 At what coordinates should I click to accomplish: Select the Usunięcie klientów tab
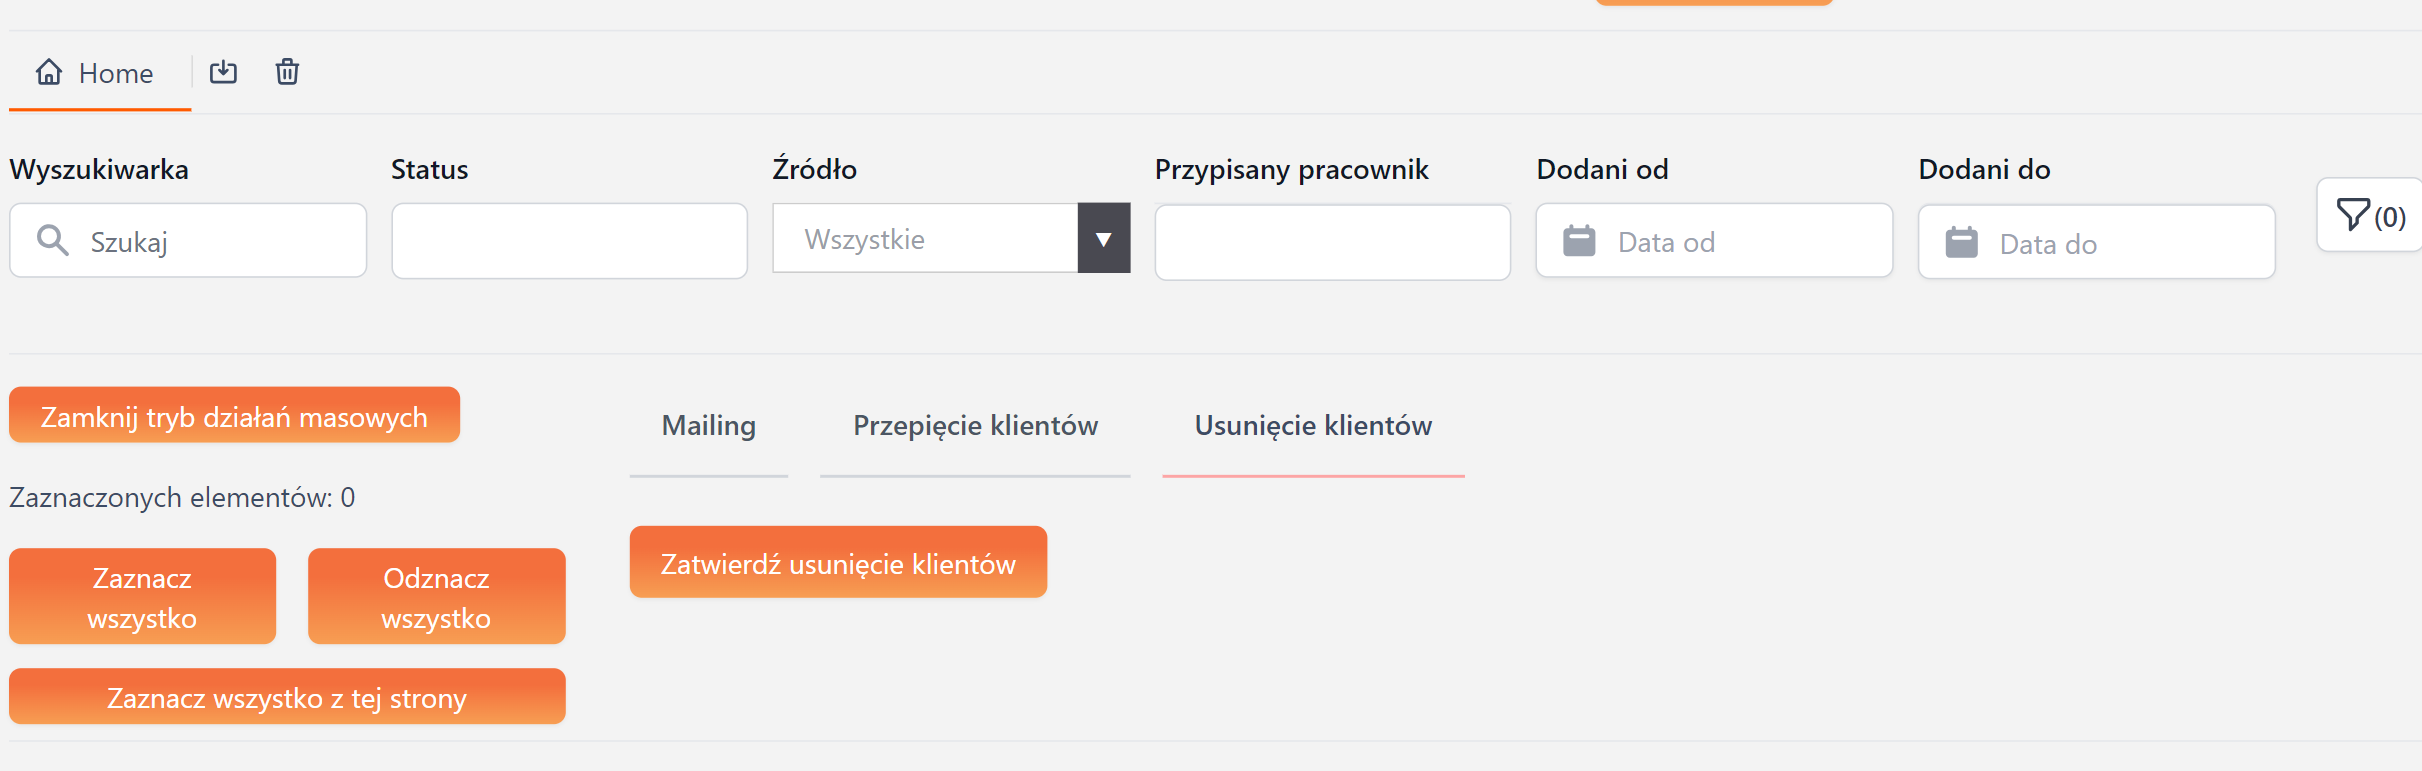pyautogui.click(x=1313, y=426)
